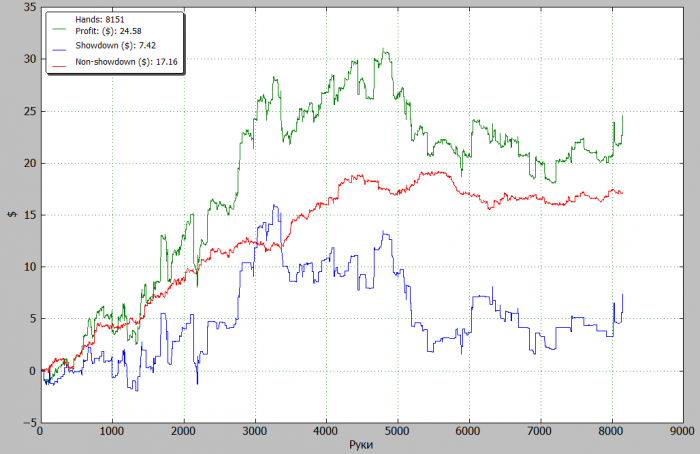
Task: Click the x-axis tick value 3000
Action: (x=255, y=431)
